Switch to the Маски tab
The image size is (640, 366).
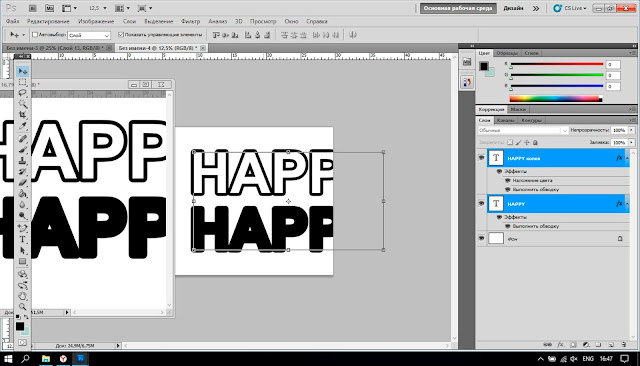[518, 109]
